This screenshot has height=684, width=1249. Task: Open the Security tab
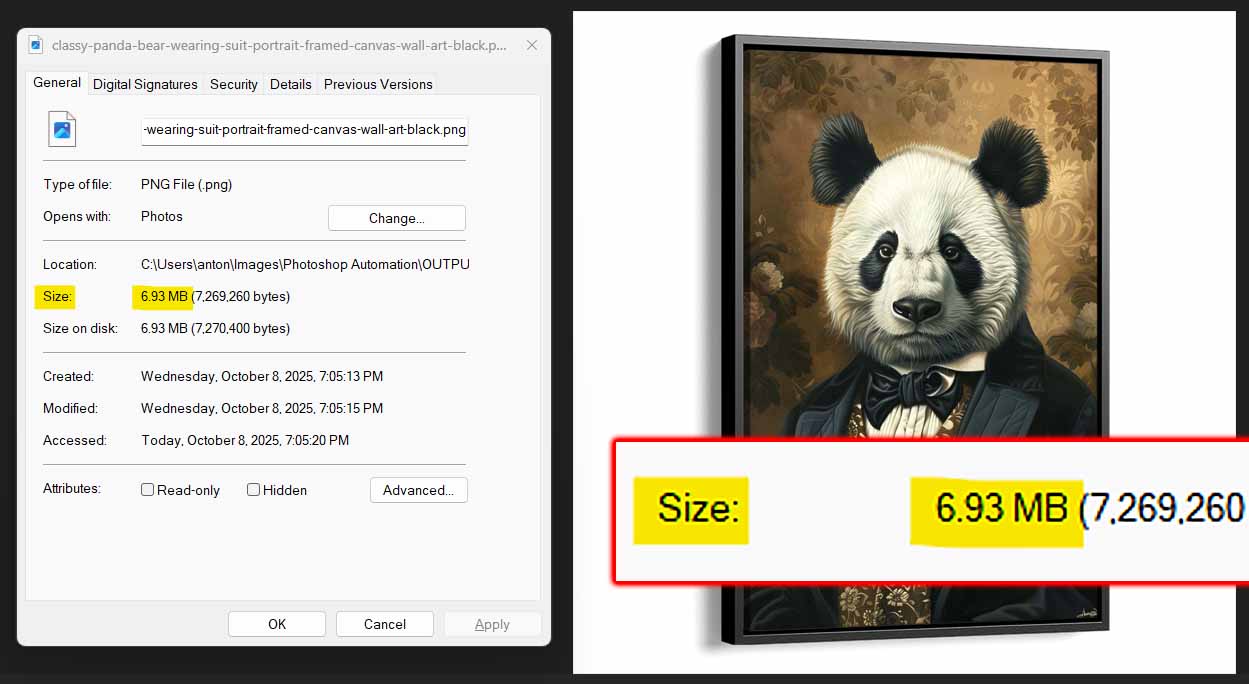pyautogui.click(x=233, y=84)
